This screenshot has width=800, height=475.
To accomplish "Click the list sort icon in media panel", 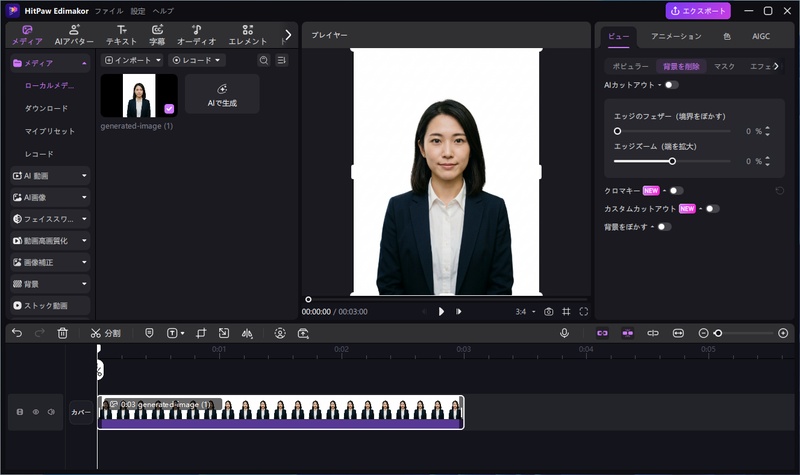I will [x=282, y=60].
